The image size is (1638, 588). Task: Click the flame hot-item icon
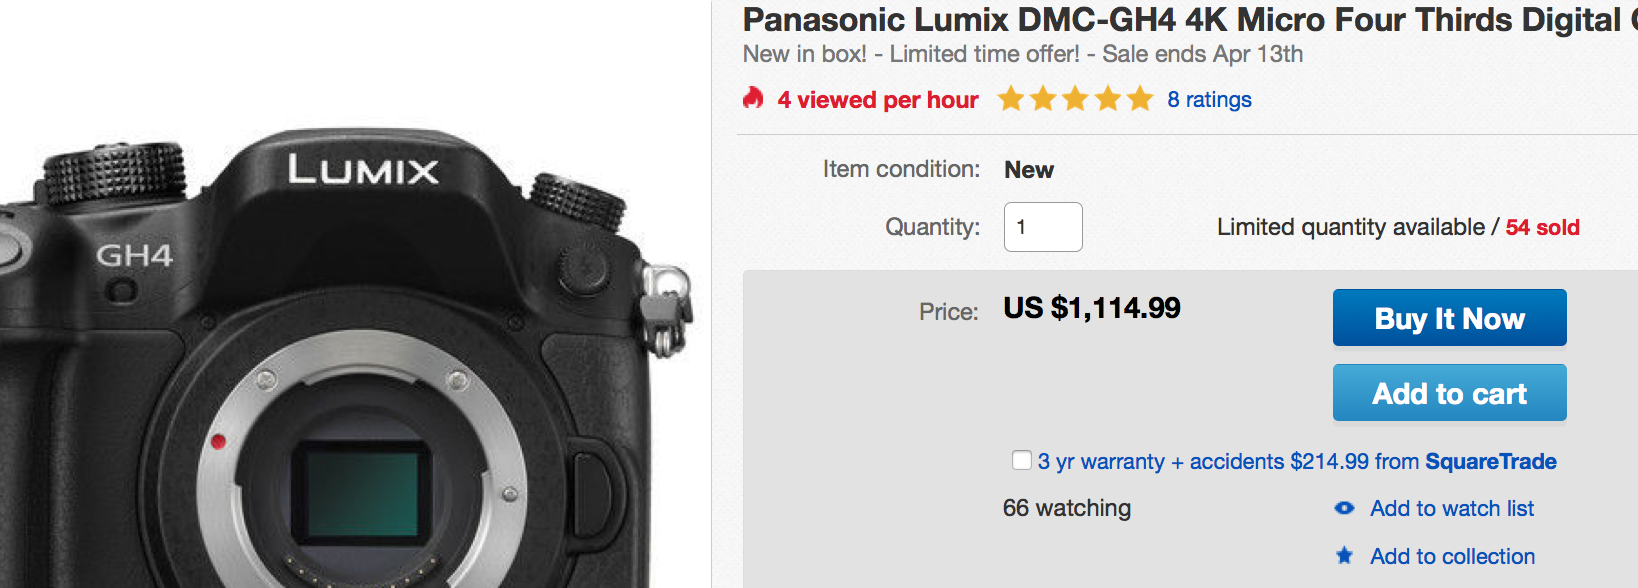click(752, 99)
